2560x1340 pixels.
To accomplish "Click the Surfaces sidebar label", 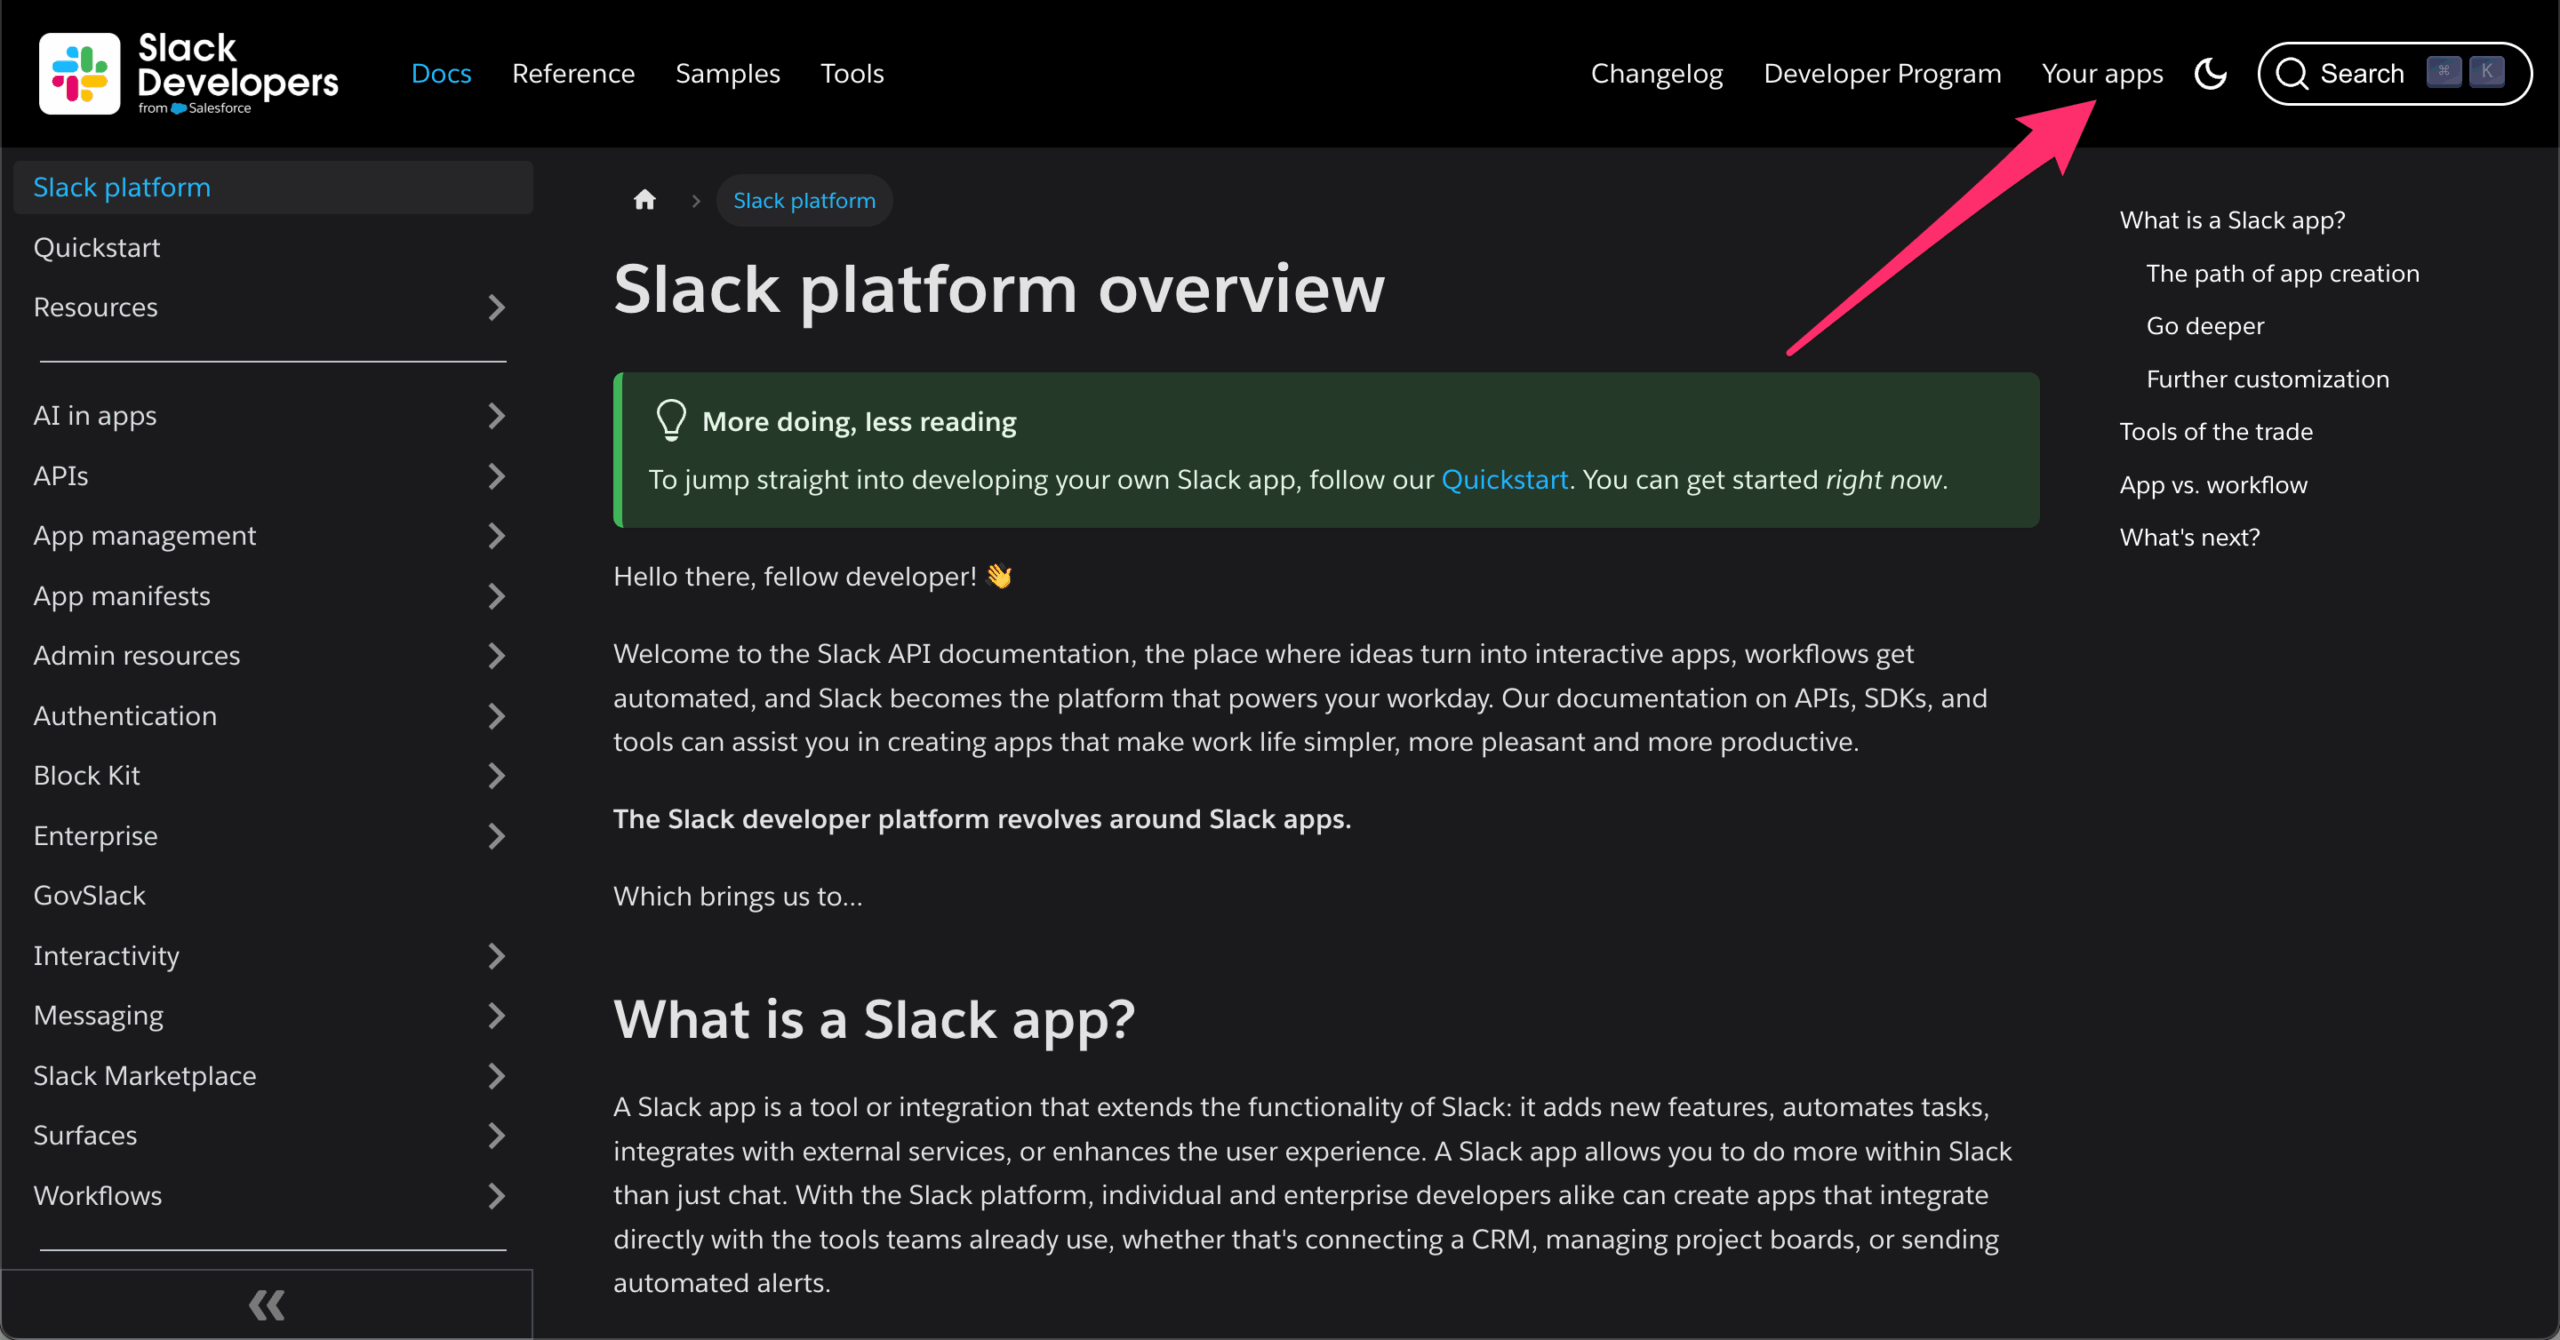I will [x=85, y=1135].
